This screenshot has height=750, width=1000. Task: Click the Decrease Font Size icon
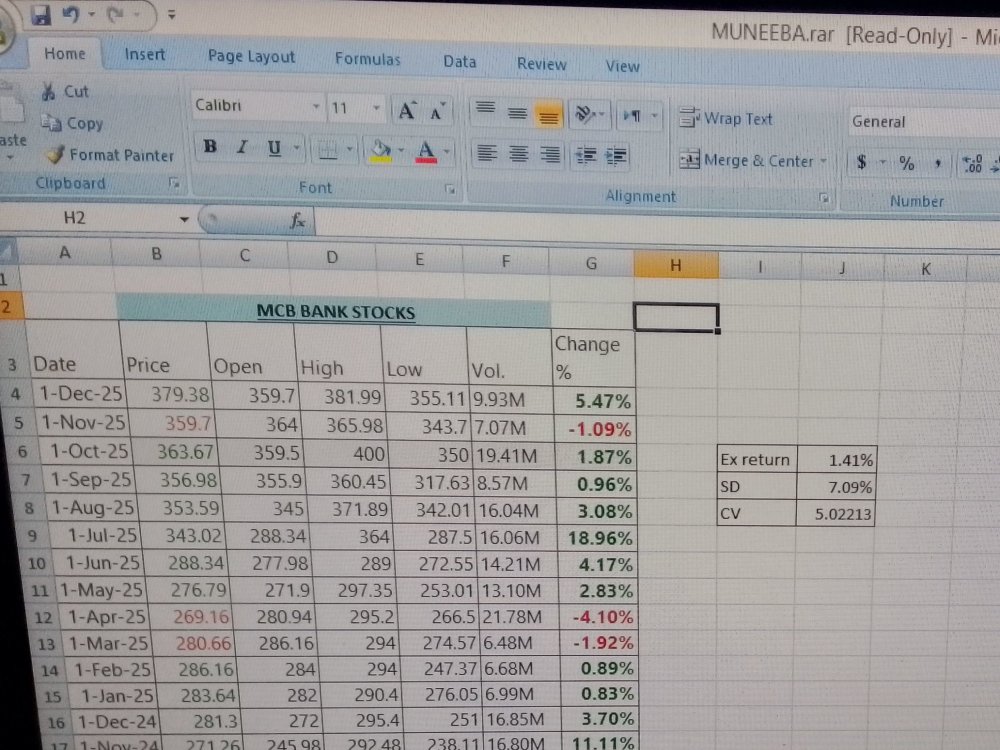(437, 112)
